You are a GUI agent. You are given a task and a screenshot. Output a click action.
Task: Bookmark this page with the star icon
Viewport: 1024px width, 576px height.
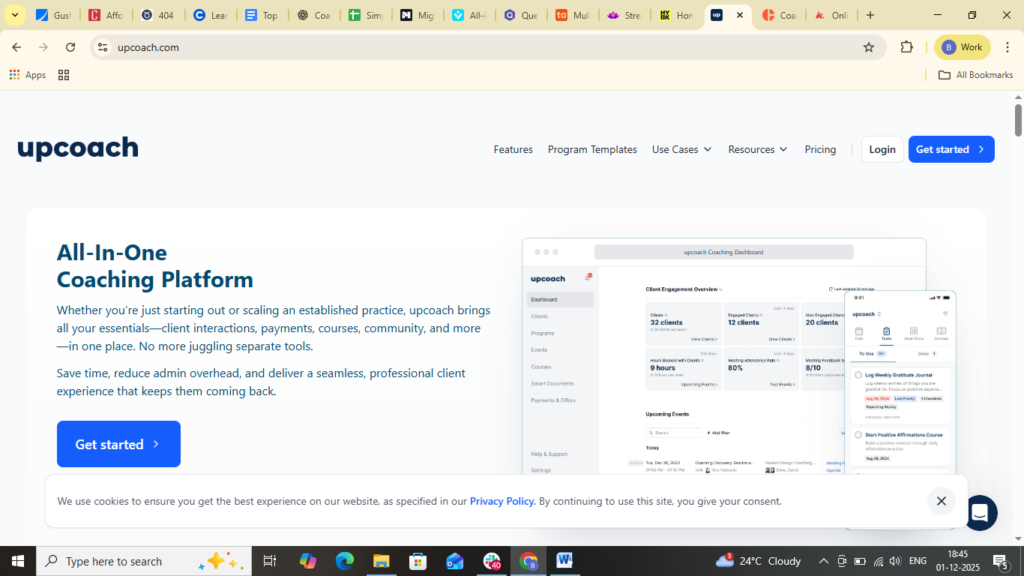(x=868, y=47)
